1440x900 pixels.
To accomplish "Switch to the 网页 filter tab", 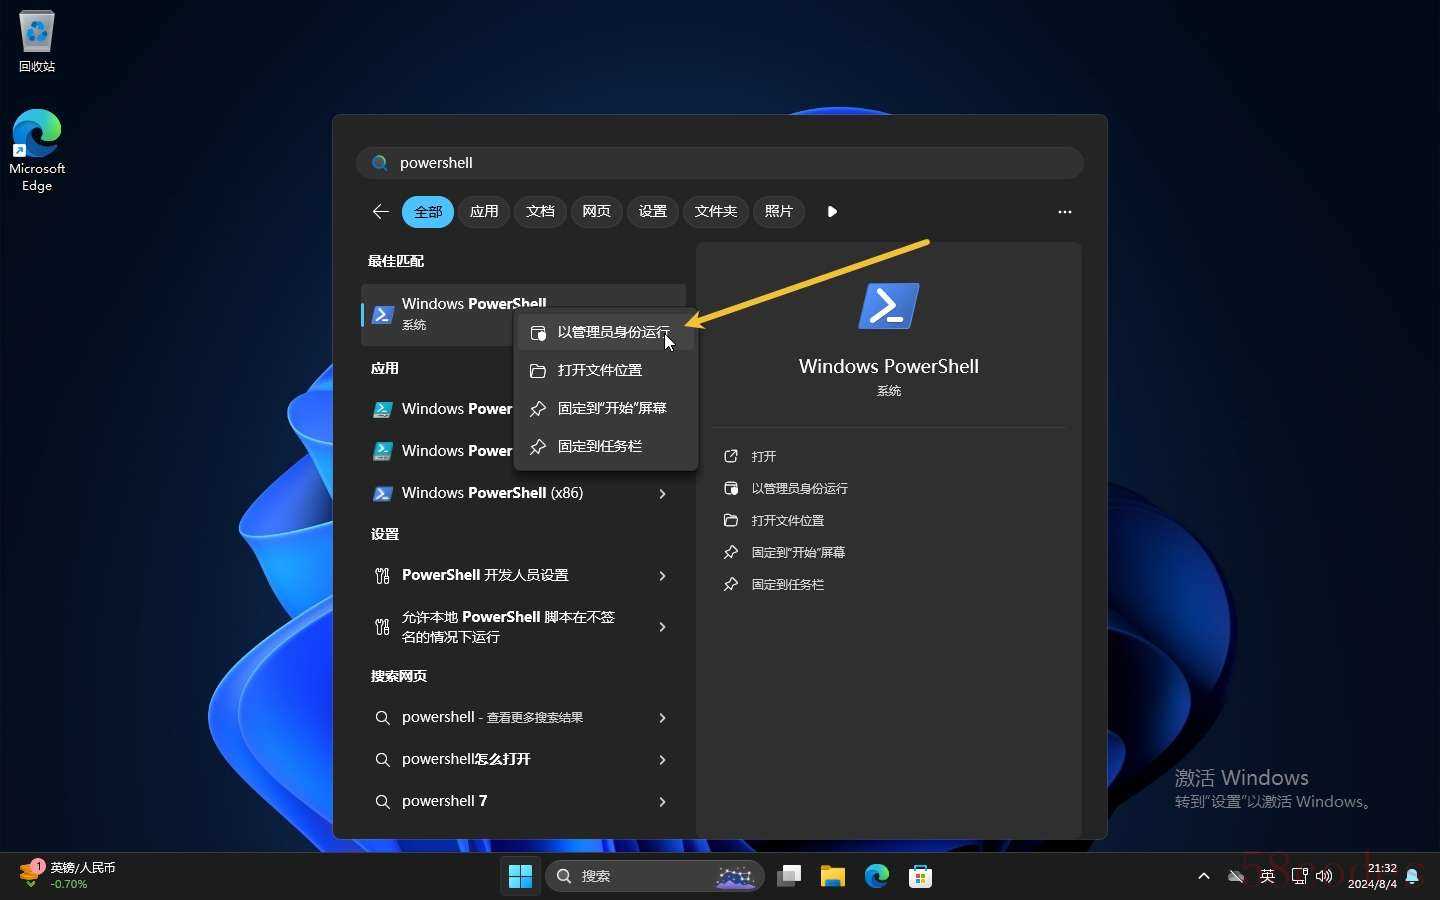I will [x=596, y=211].
